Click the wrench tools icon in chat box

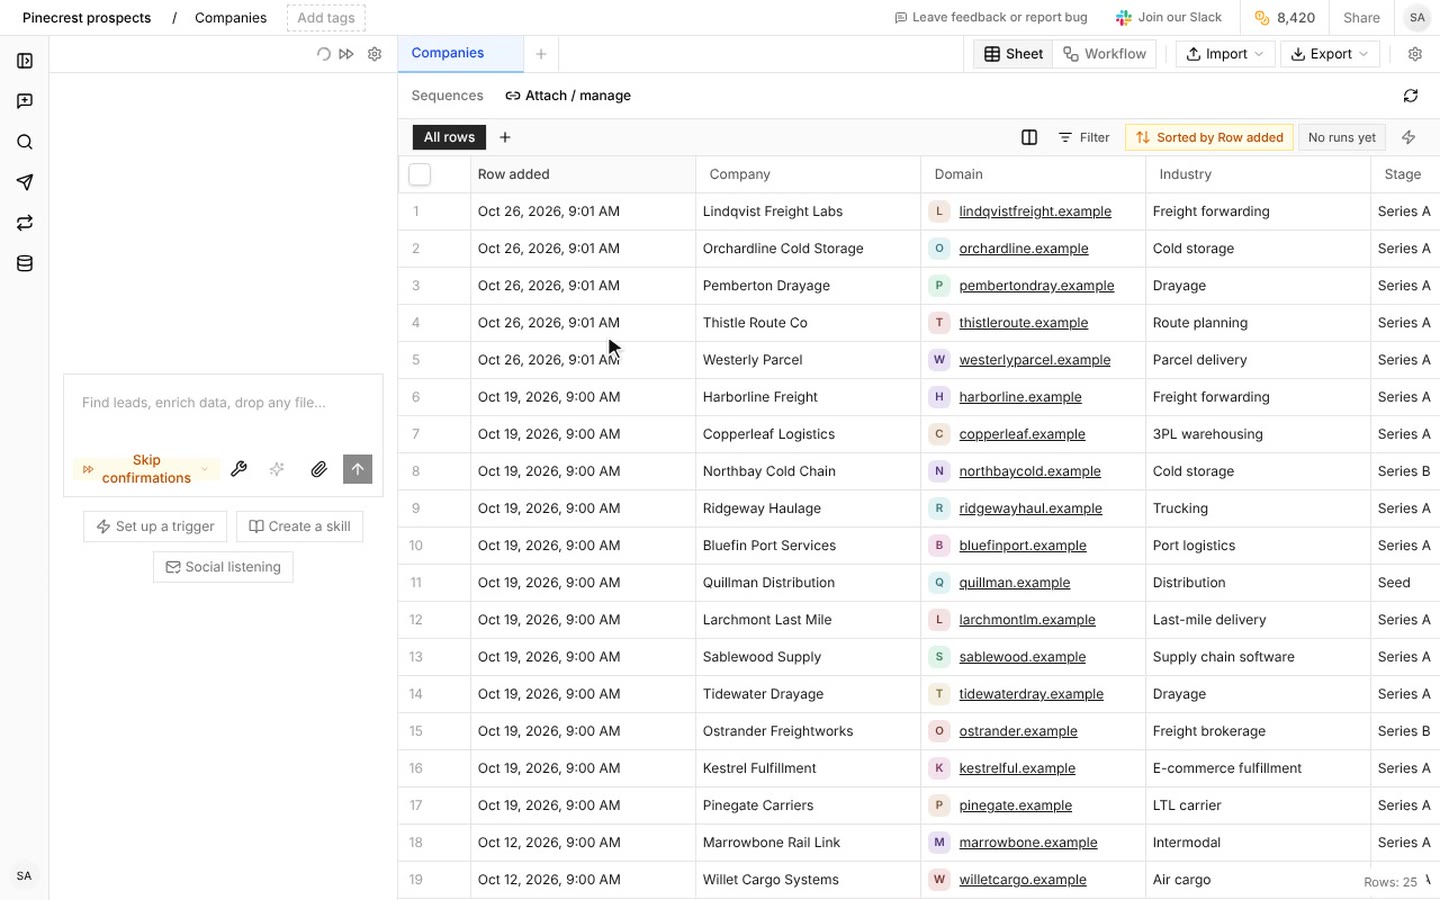pos(239,469)
